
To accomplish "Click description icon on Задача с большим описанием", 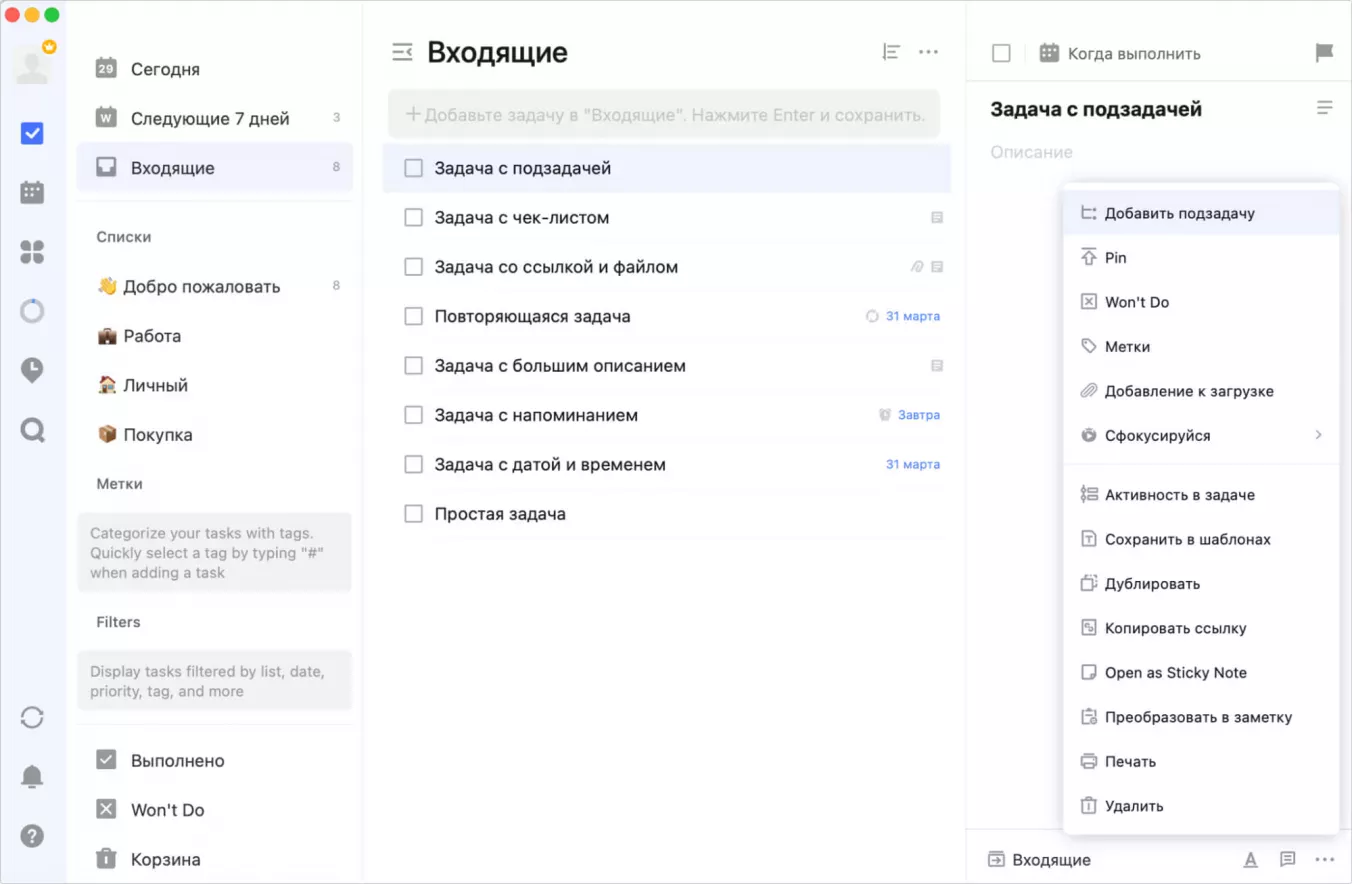I will pos(937,366).
